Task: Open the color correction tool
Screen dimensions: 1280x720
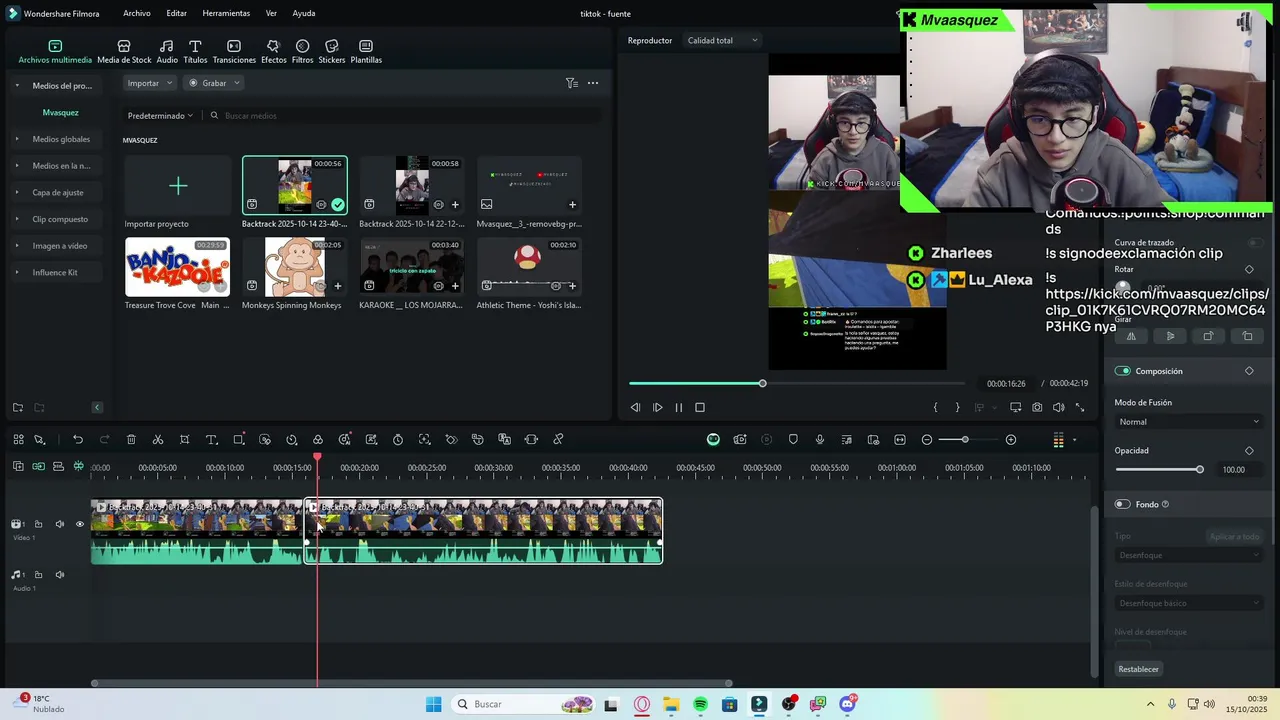Action: [318, 440]
